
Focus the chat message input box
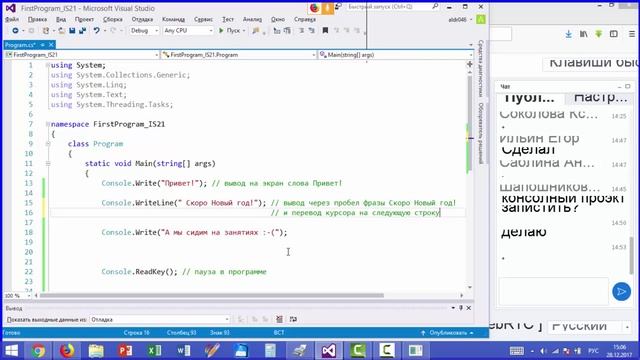click(553, 291)
